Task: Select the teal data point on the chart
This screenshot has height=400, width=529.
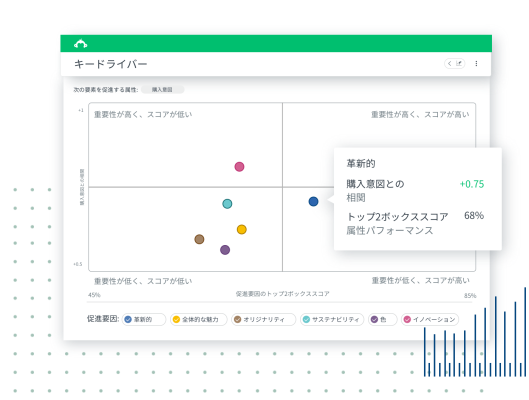Action: [x=227, y=204]
